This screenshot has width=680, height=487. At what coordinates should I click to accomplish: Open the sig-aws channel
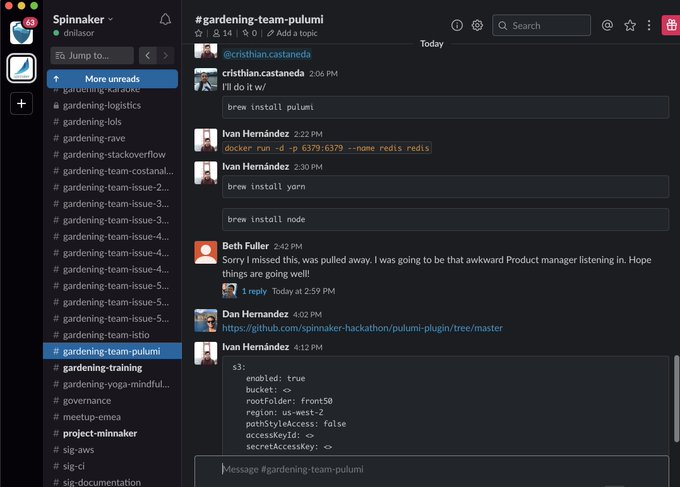point(112,450)
